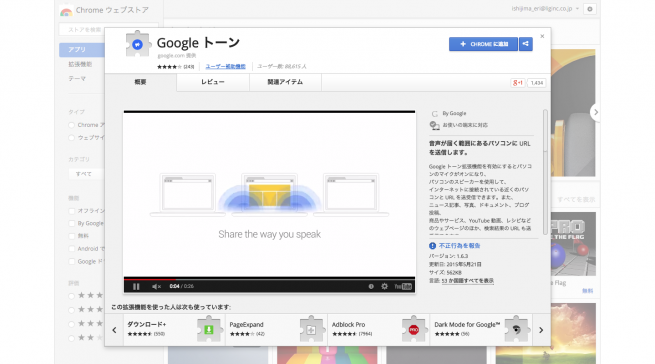Image resolution: width=655 pixels, height=364 pixels.
Task: Close the extension detail dialog
Action: tap(542, 36)
